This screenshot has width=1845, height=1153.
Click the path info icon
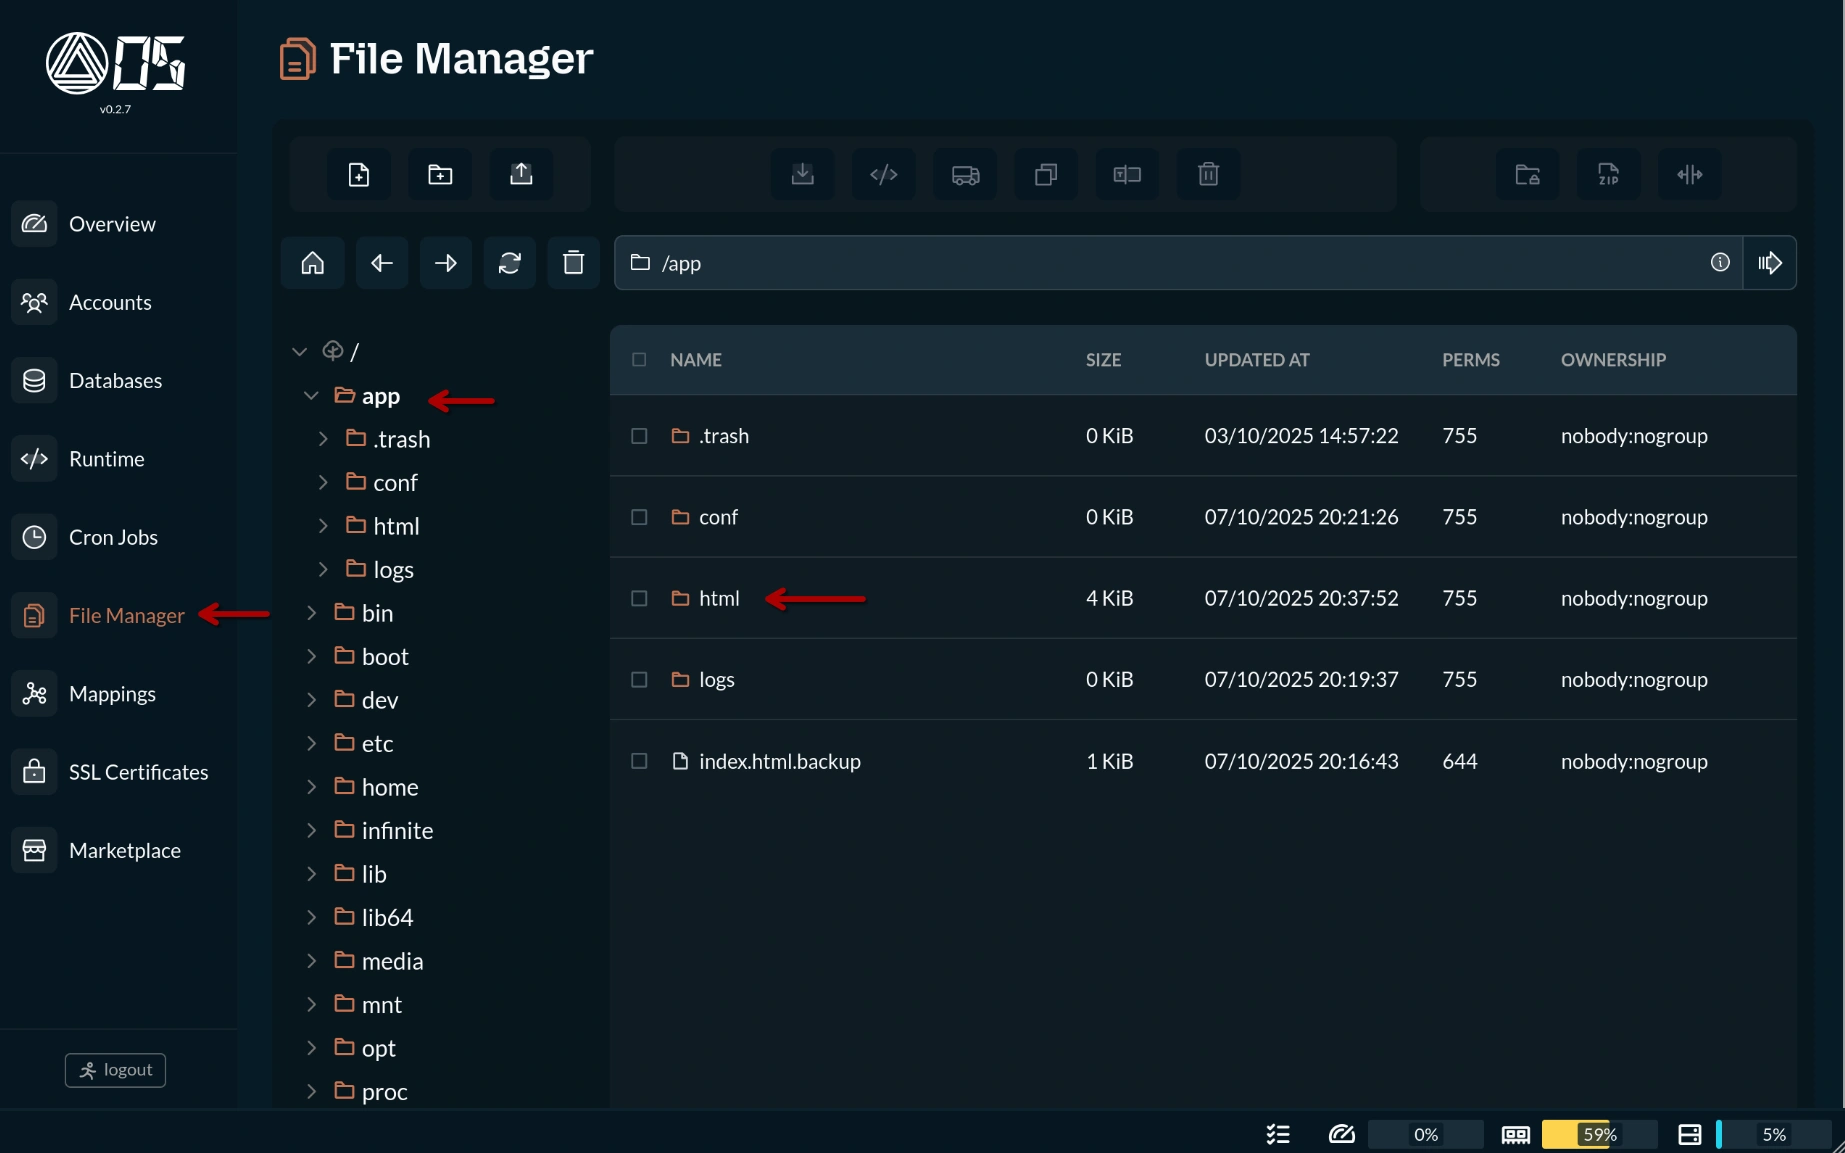pos(1720,262)
